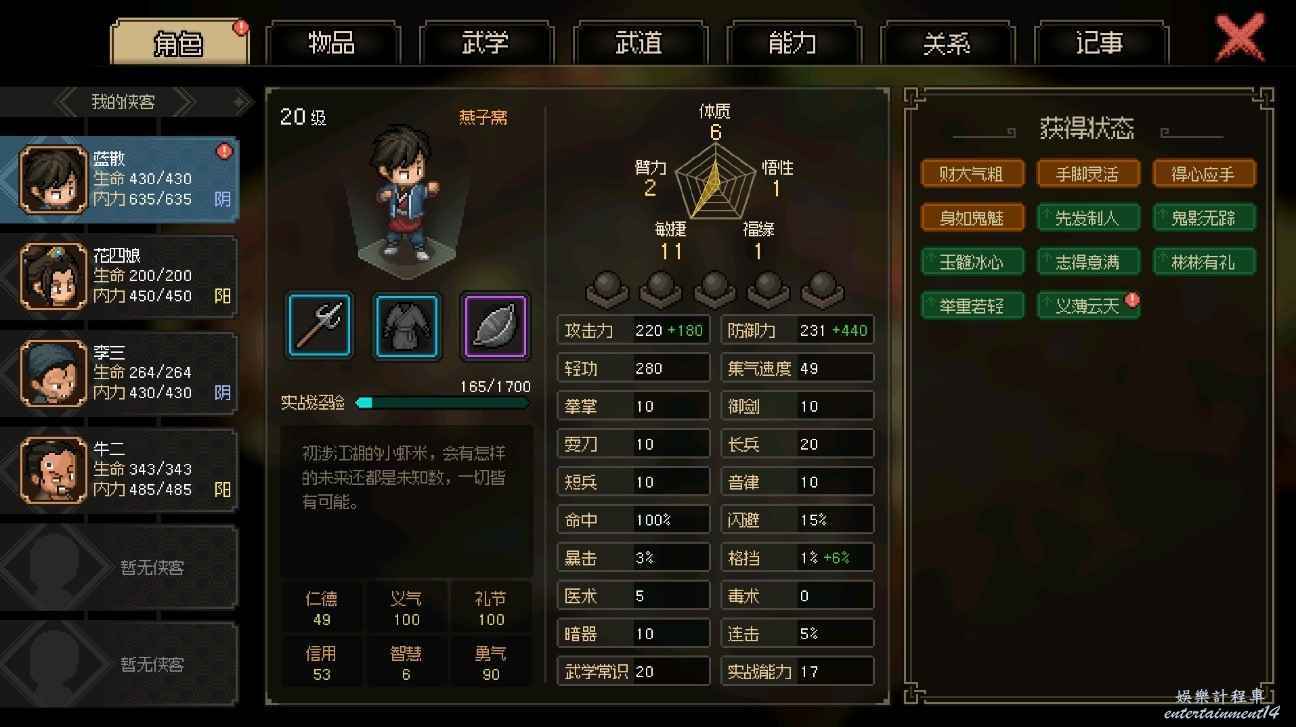Close the character menu with red X
The height and width of the screenshot is (727, 1296).
click(x=1240, y=40)
